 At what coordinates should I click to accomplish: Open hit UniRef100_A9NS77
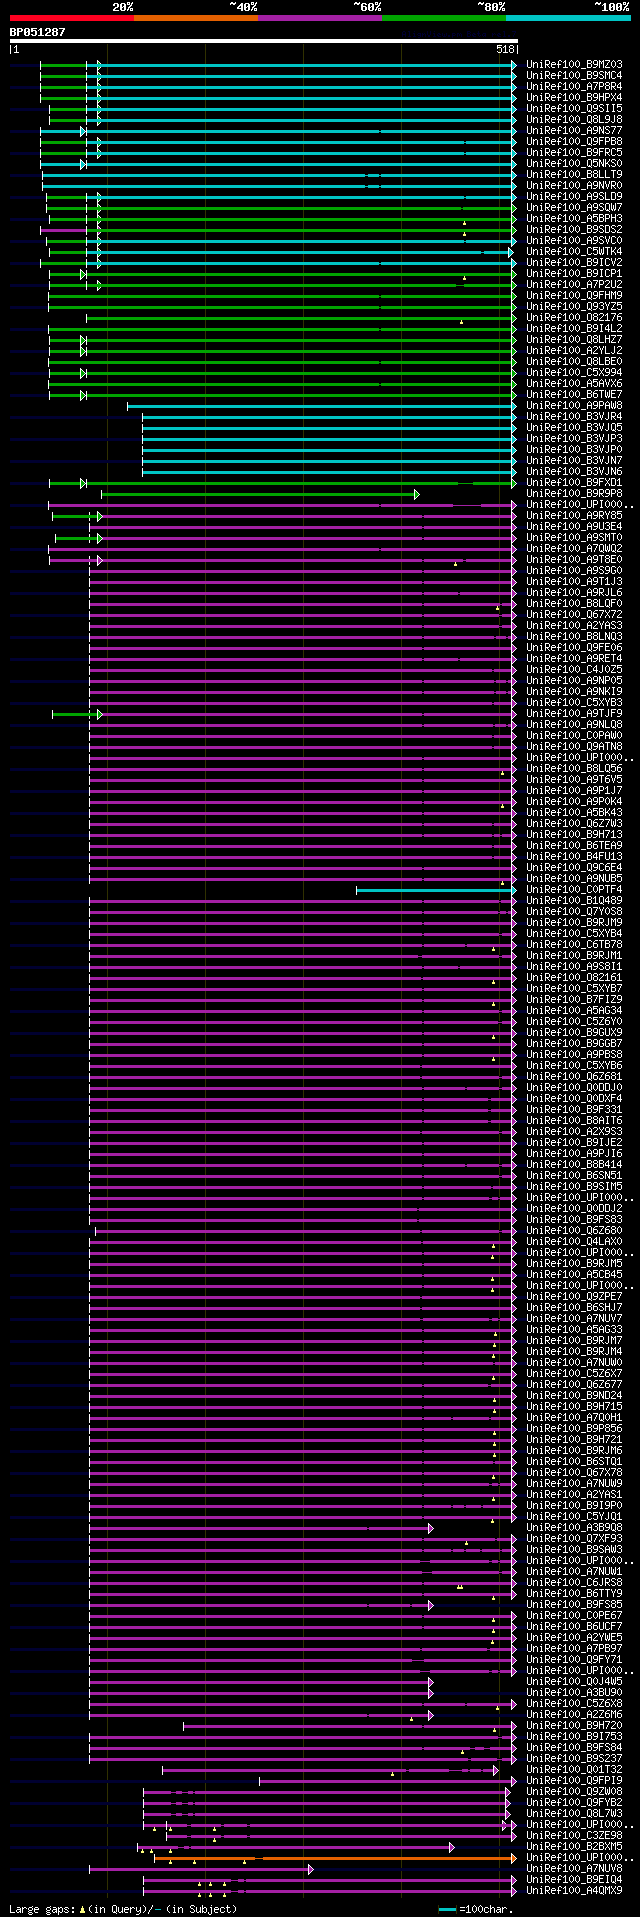click(x=574, y=131)
